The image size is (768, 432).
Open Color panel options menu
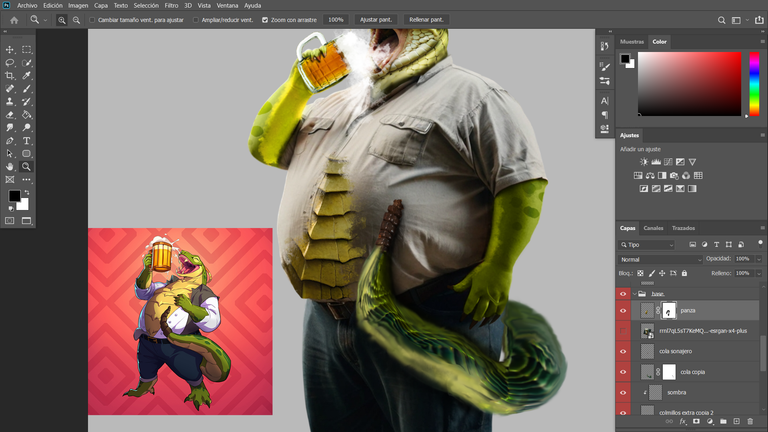[x=762, y=42]
